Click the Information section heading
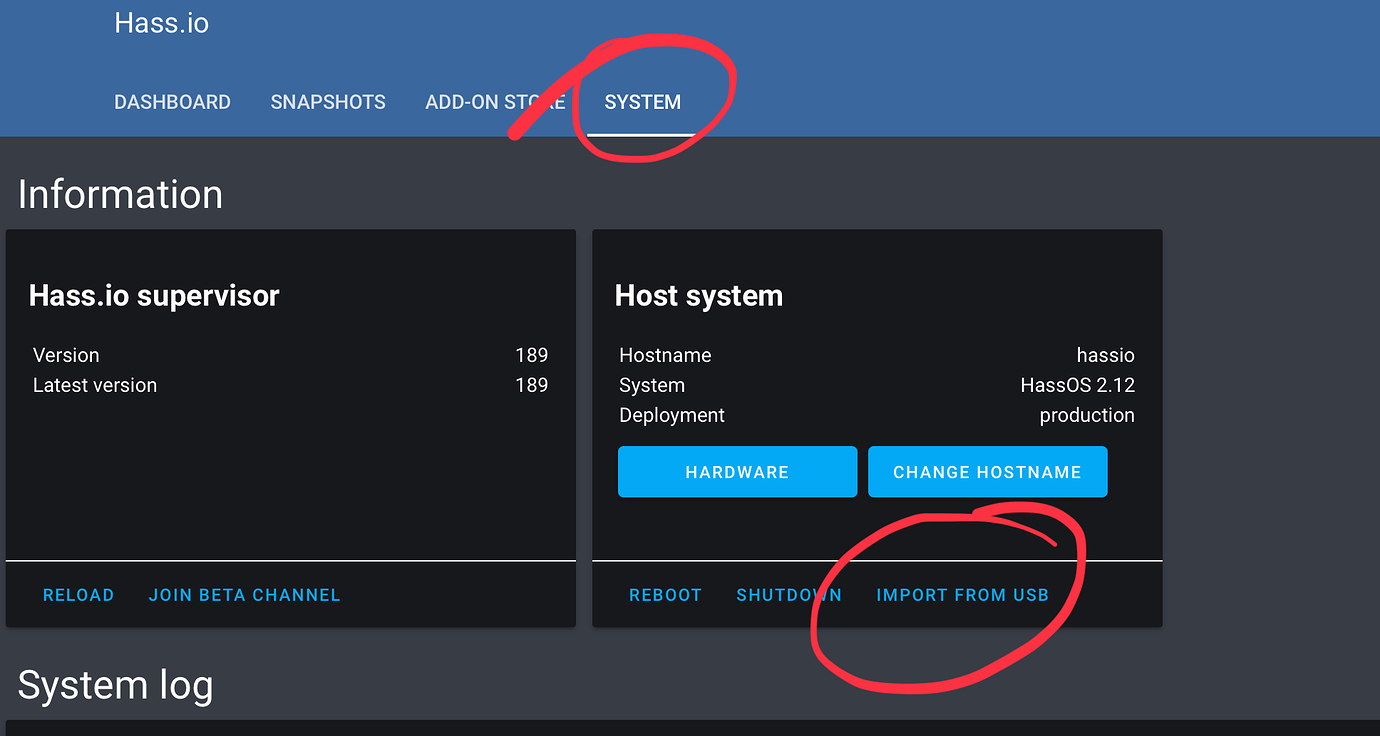The height and width of the screenshot is (736, 1380). 120,194
